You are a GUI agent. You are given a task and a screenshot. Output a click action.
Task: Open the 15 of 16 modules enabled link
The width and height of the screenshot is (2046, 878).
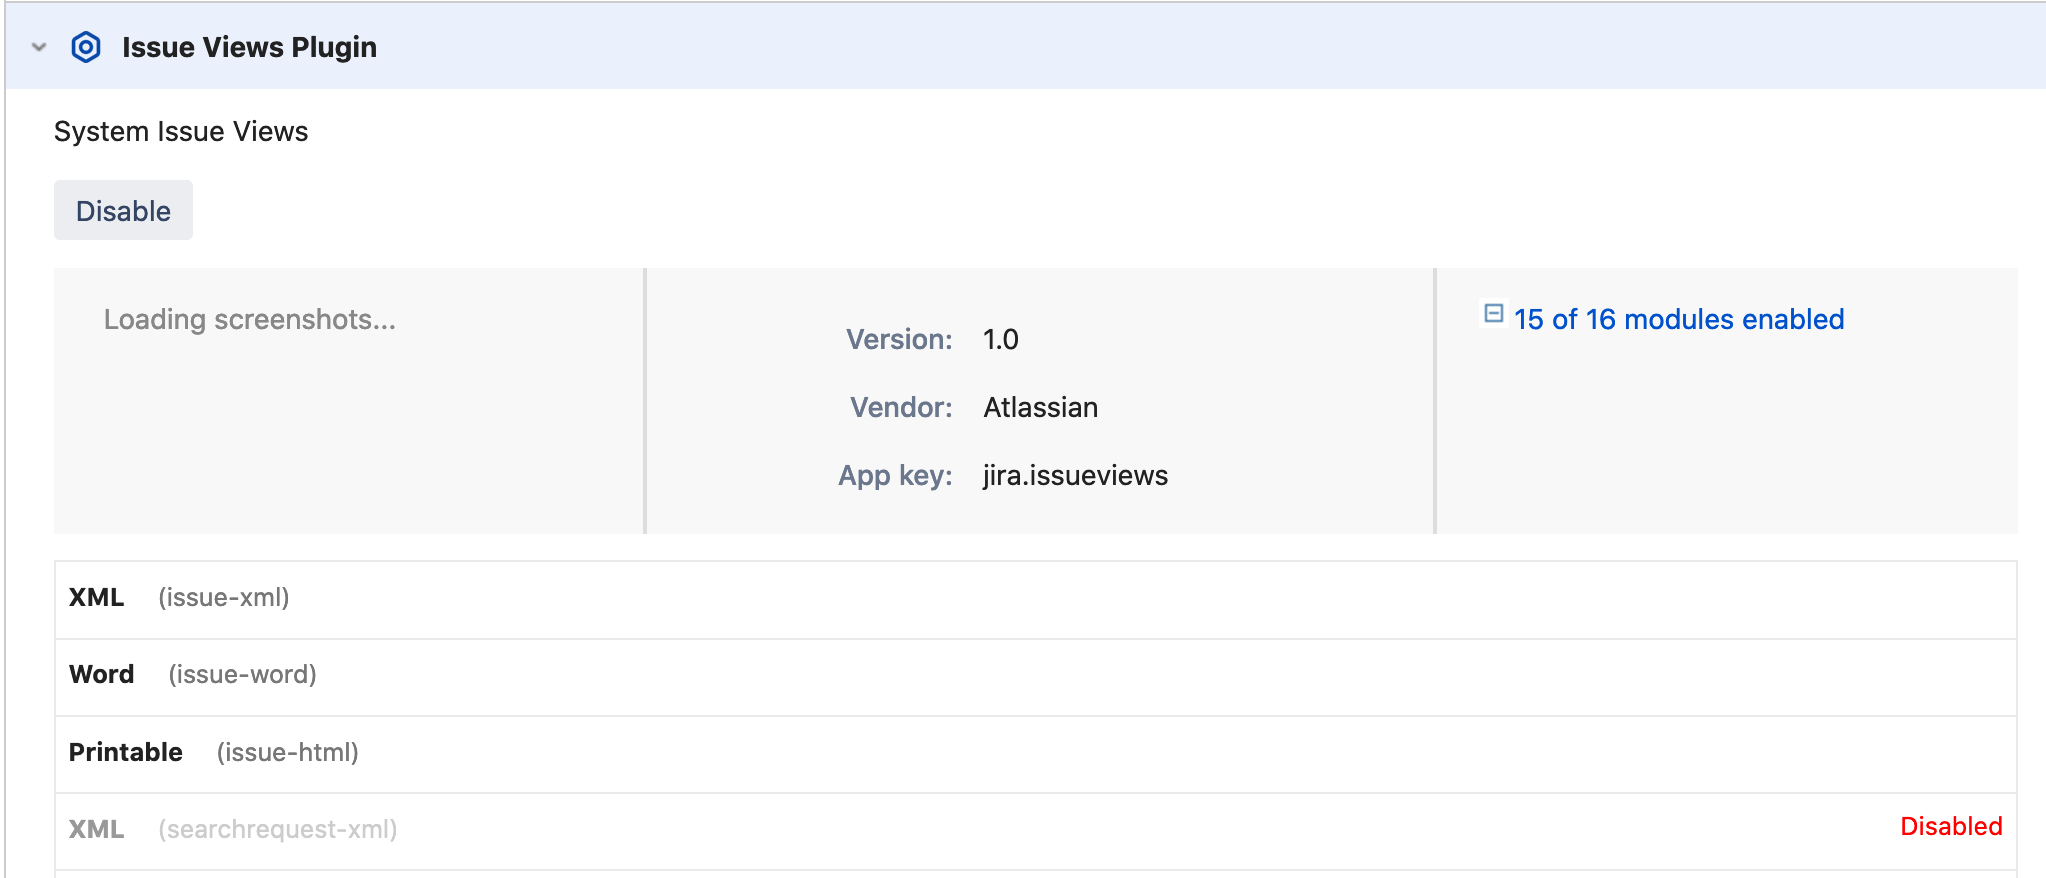(x=1679, y=319)
